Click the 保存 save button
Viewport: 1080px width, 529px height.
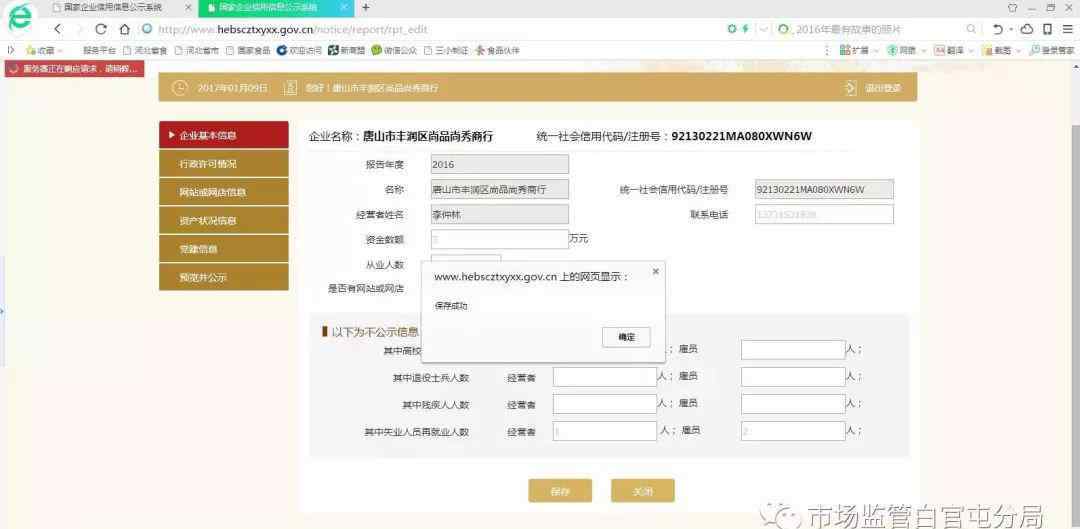560,491
